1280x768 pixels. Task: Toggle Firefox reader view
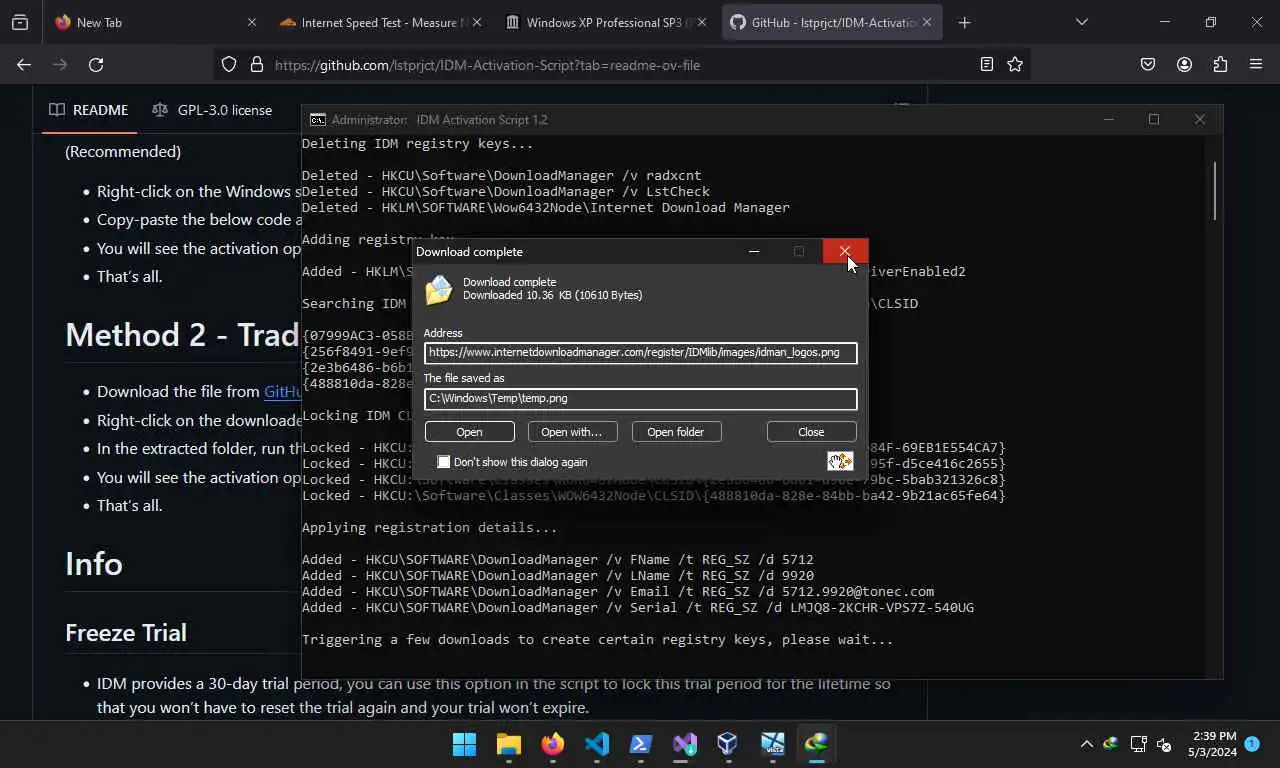pos(987,64)
